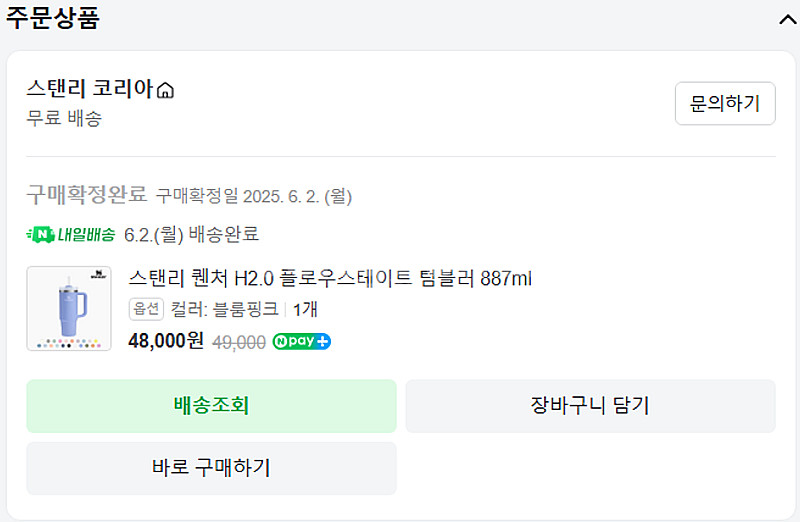Screen dimensions: 800x522
Task: Click the 컬러: 블룸핑크 option text
Action: pyautogui.click(x=224, y=309)
